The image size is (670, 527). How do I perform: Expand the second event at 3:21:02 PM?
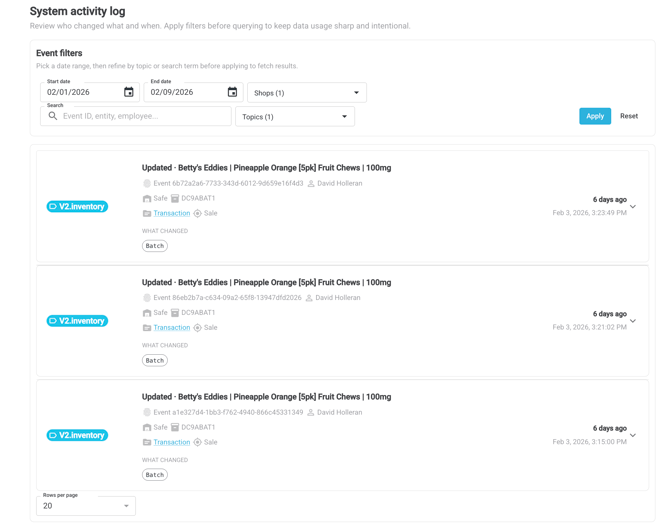tap(633, 321)
